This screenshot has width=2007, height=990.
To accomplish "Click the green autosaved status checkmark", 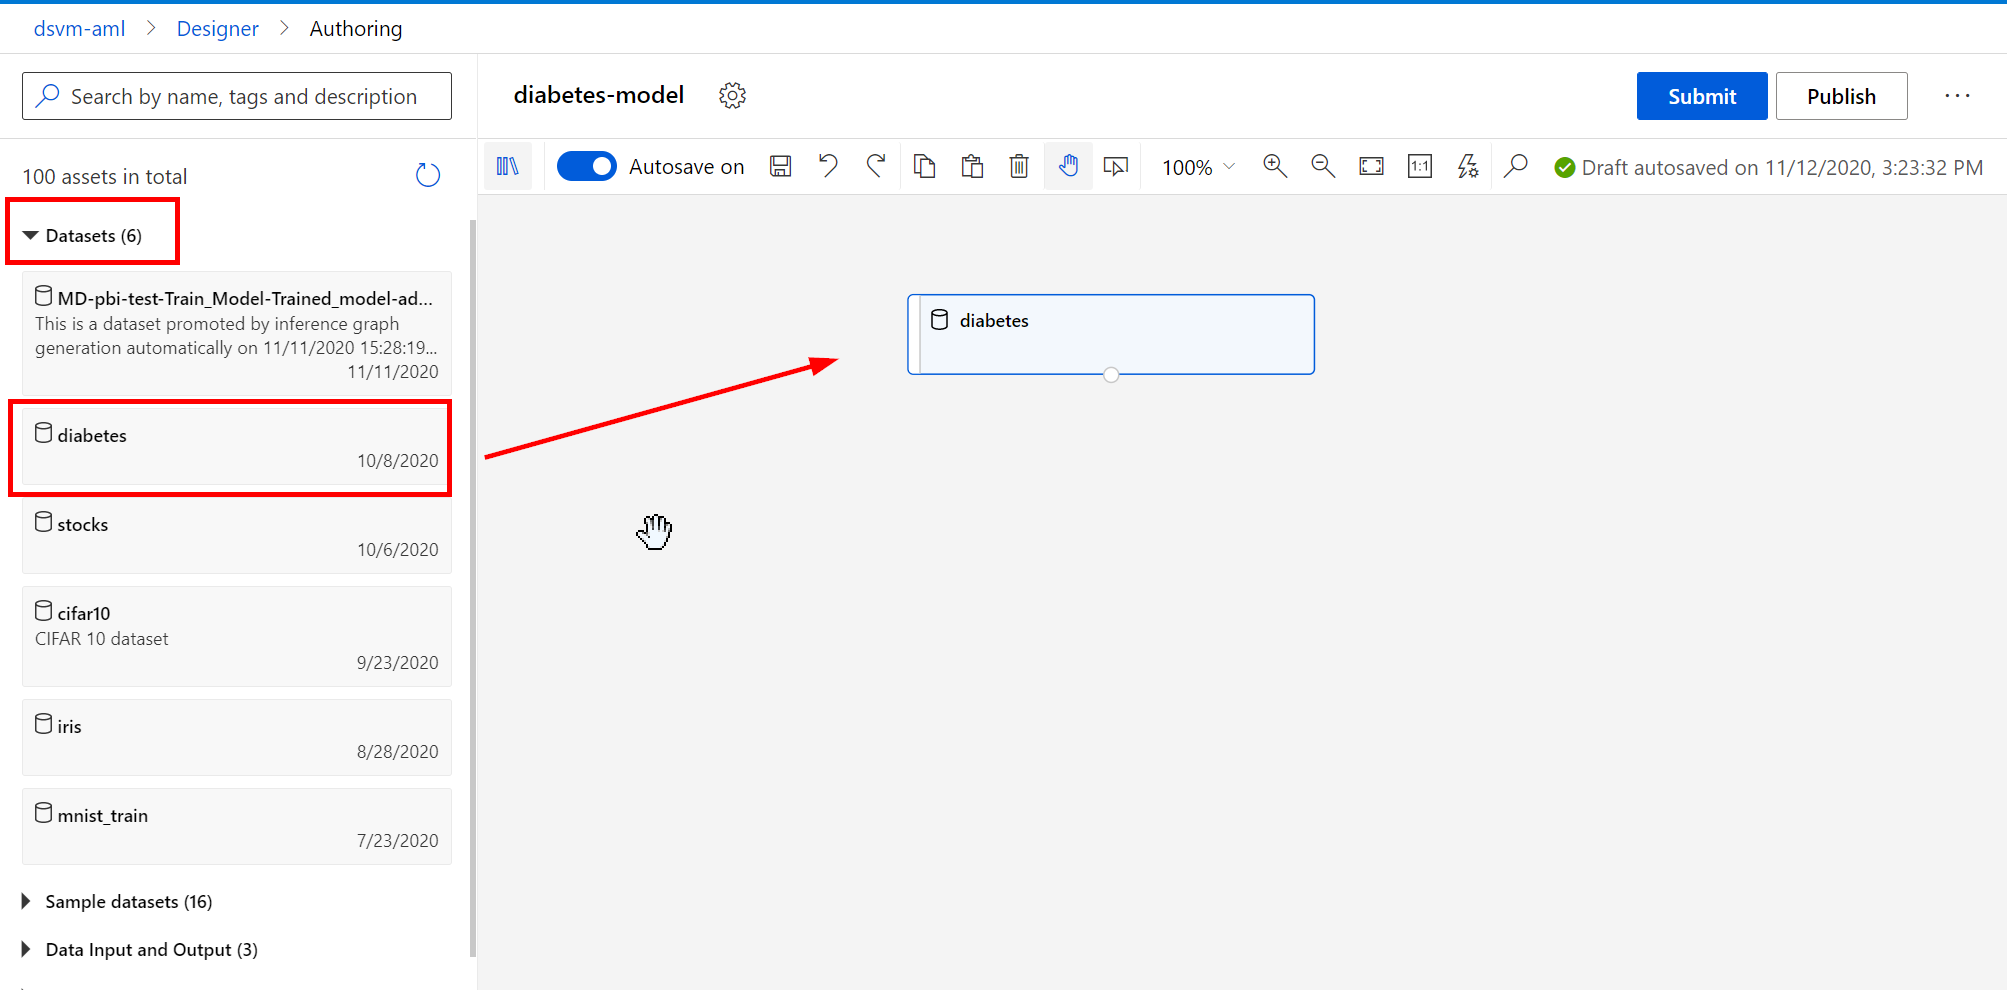I will (1565, 168).
